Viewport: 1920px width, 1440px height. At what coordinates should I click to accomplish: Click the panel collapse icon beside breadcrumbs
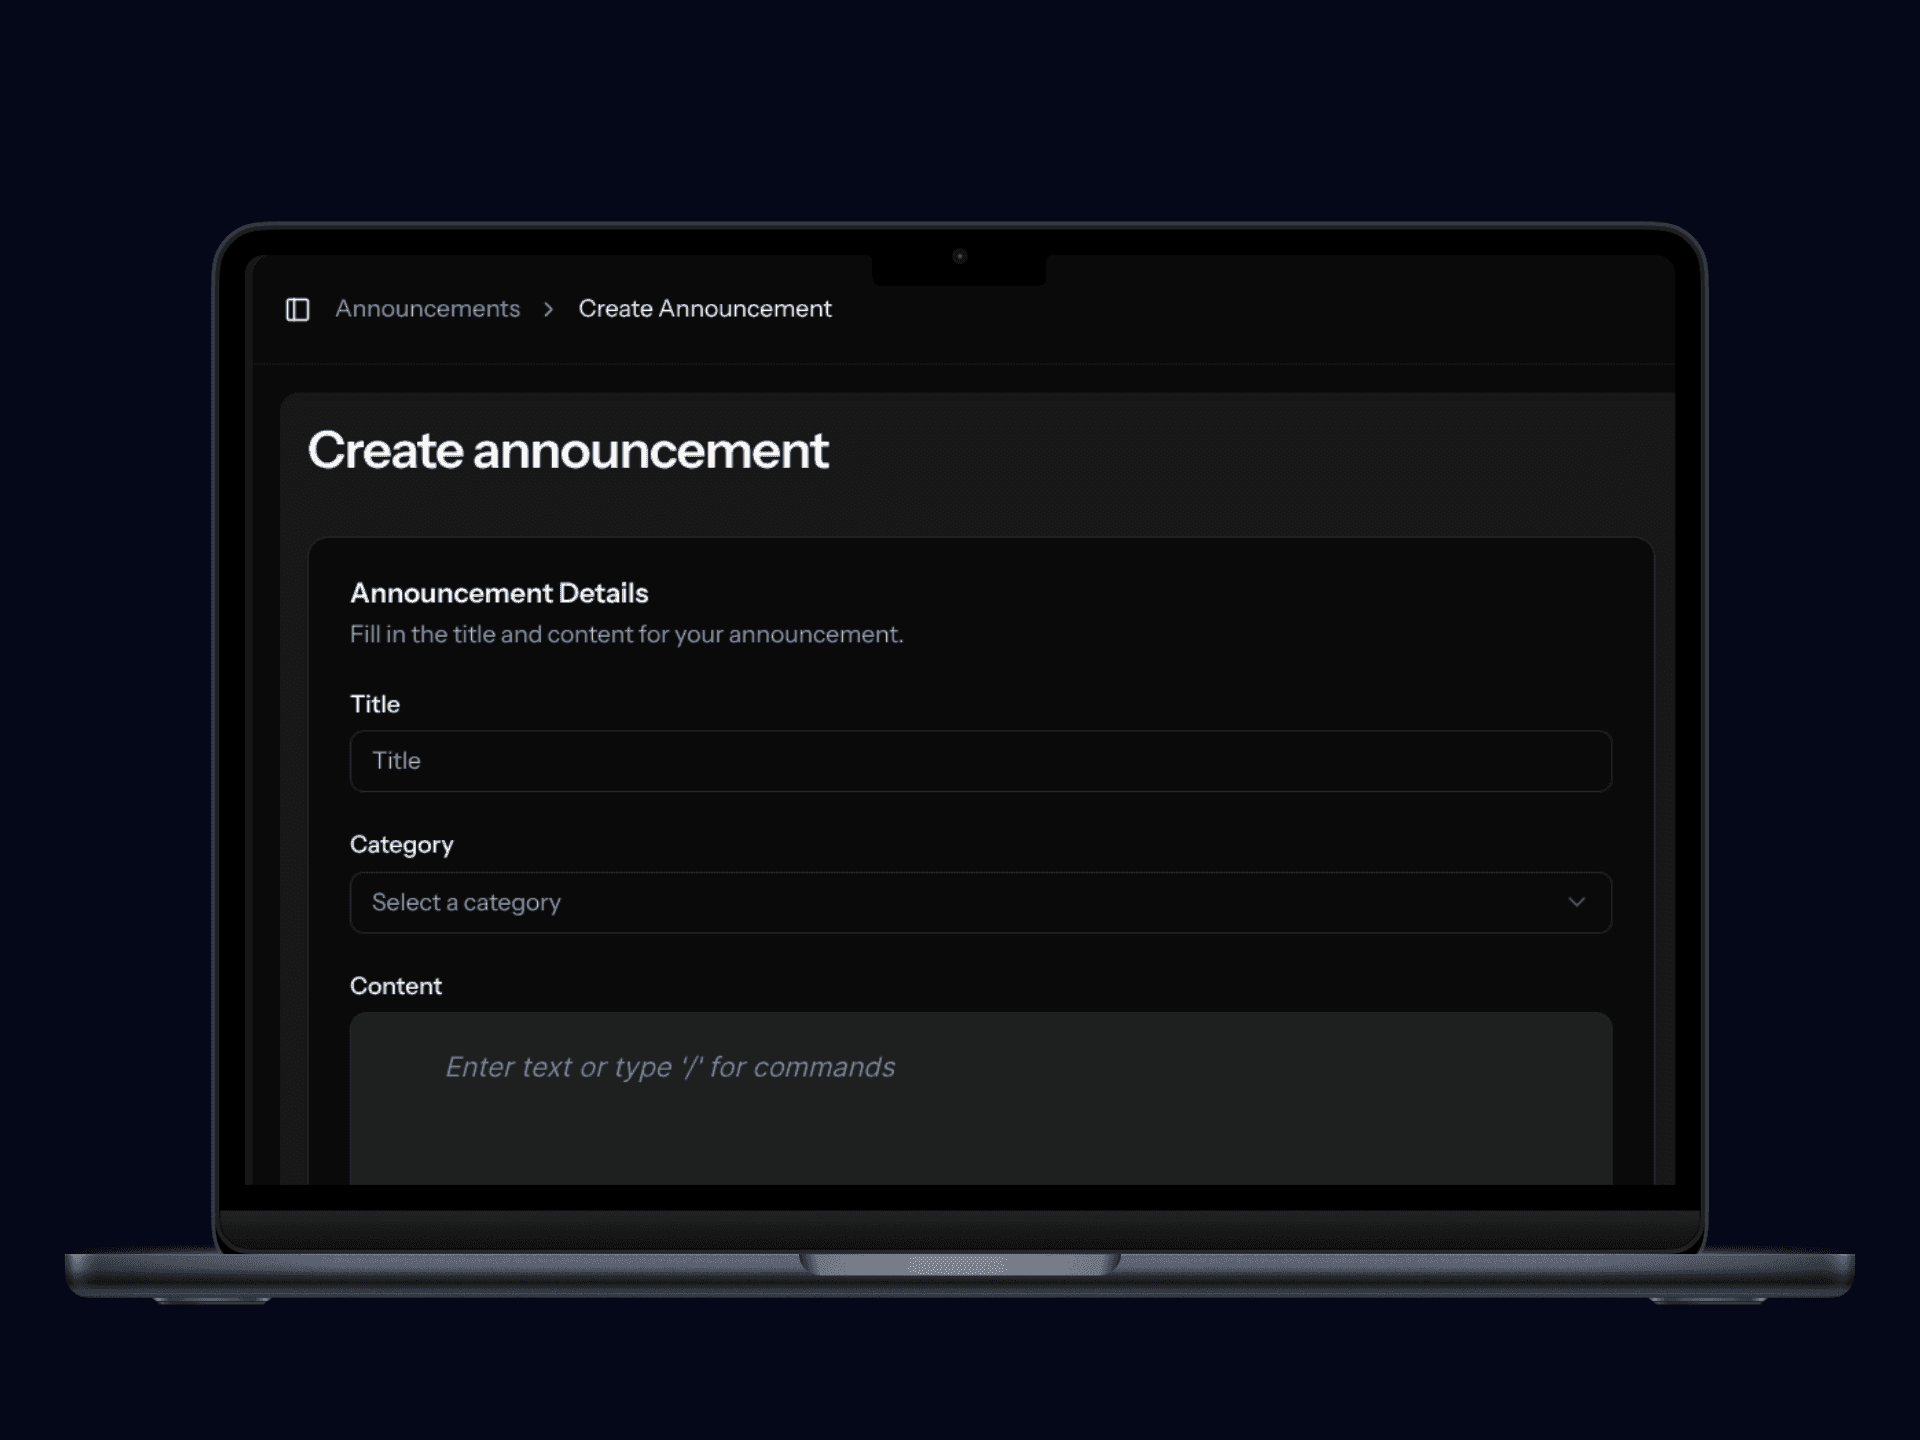tap(298, 310)
